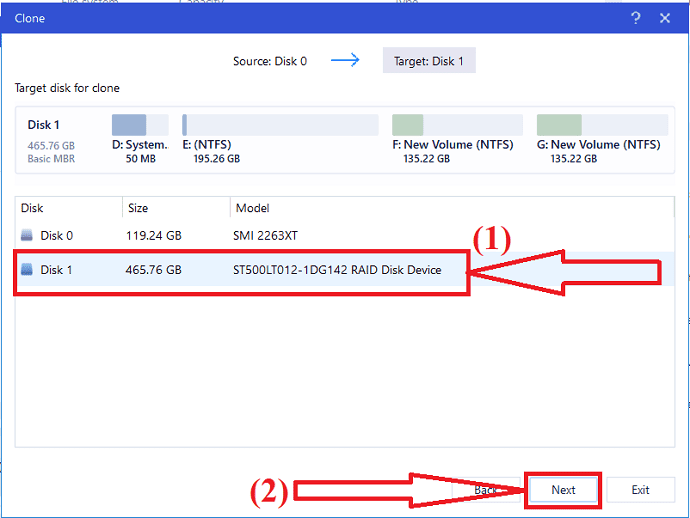Select the Source: Disk 0 step label

coord(270,61)
